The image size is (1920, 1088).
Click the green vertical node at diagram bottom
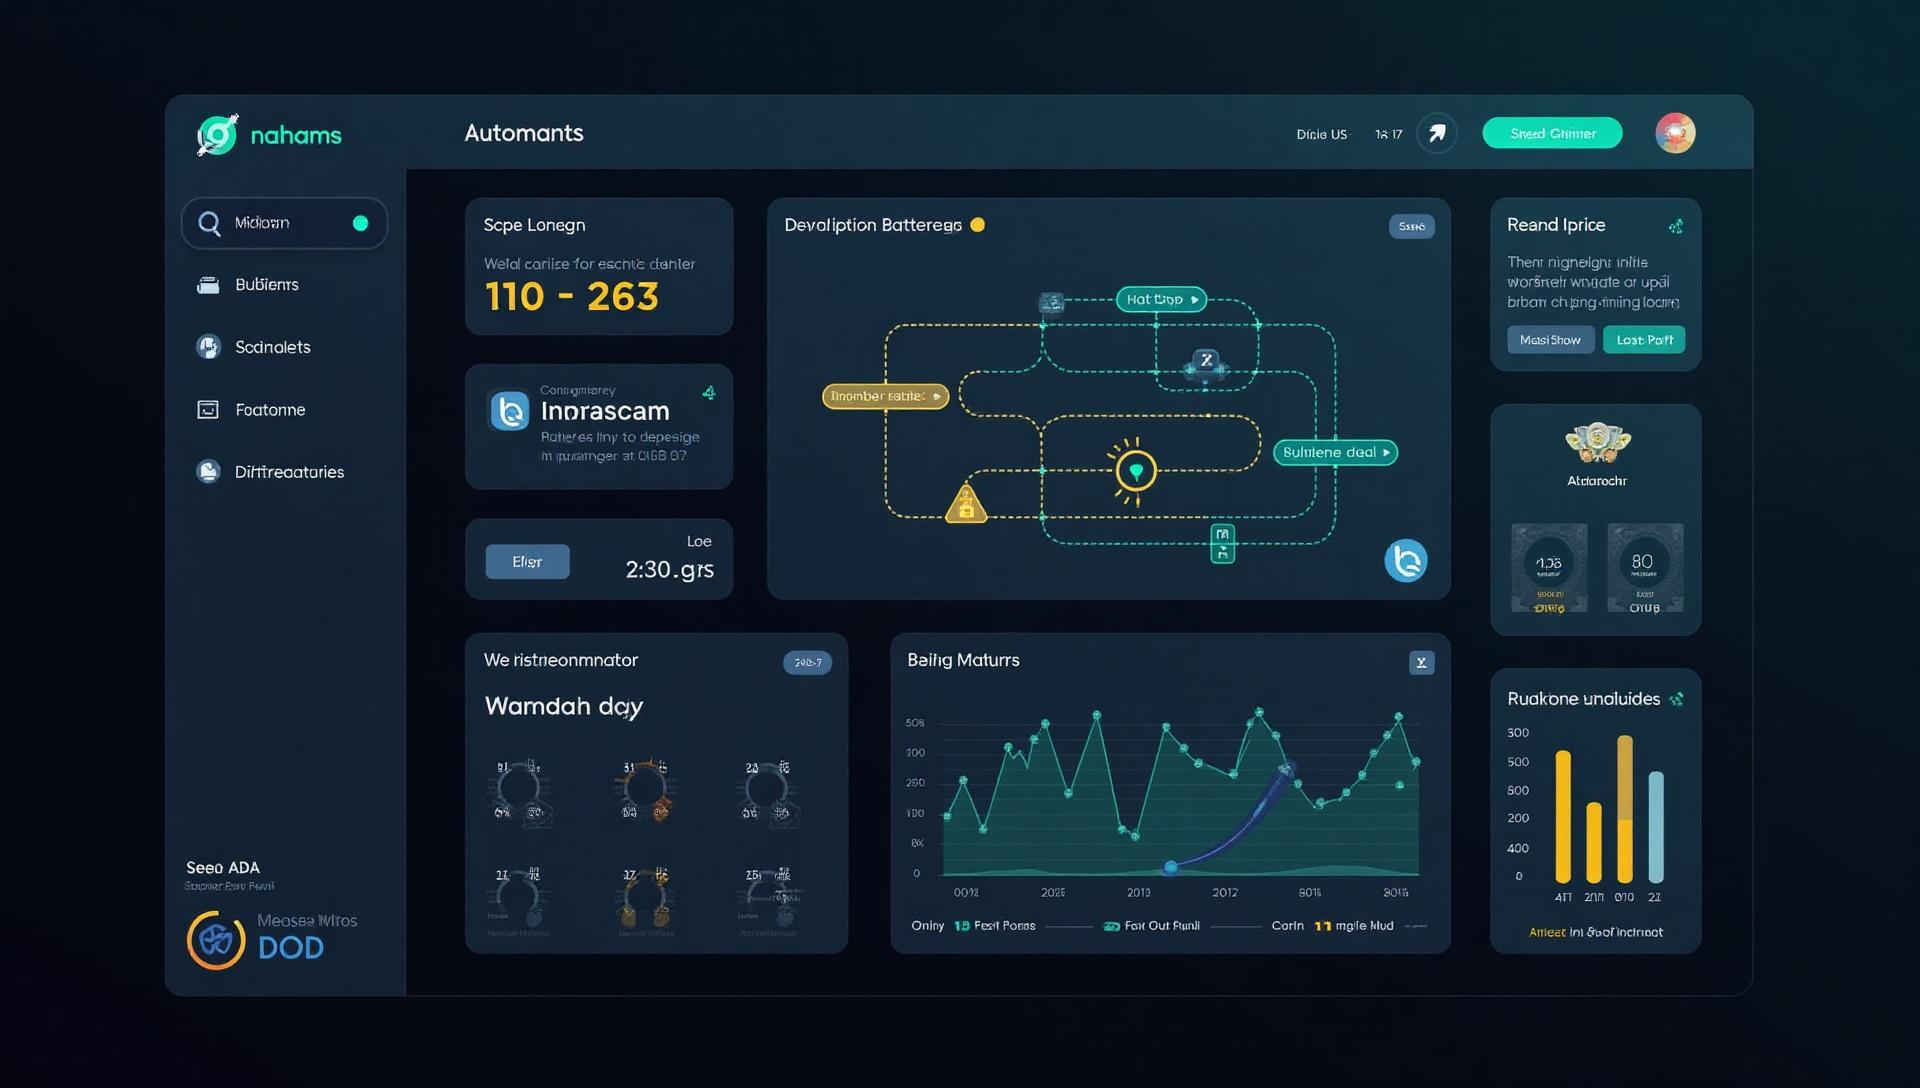1222,543
